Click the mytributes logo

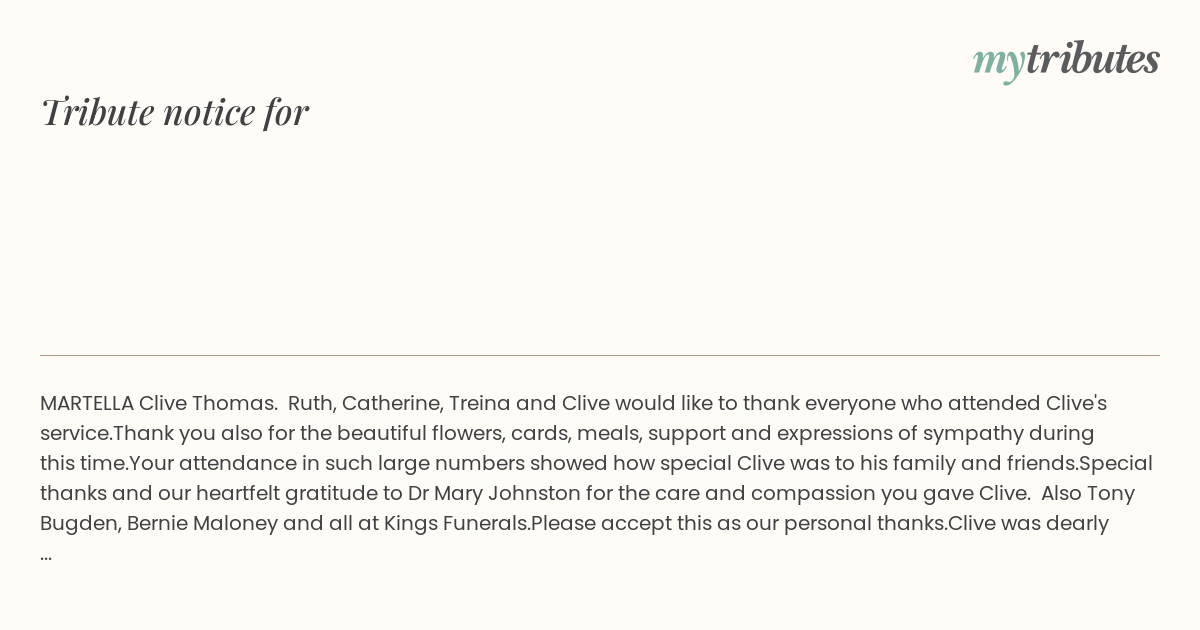1066,60
